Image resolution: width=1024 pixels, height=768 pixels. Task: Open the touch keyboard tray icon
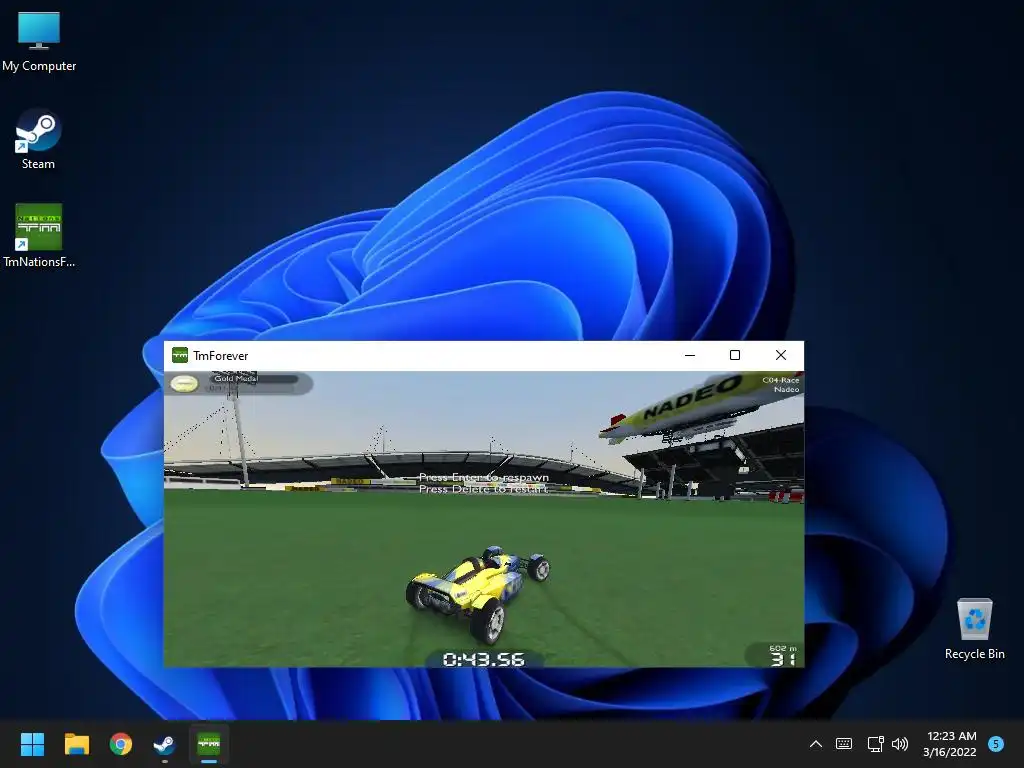click(x=844, y=744)
